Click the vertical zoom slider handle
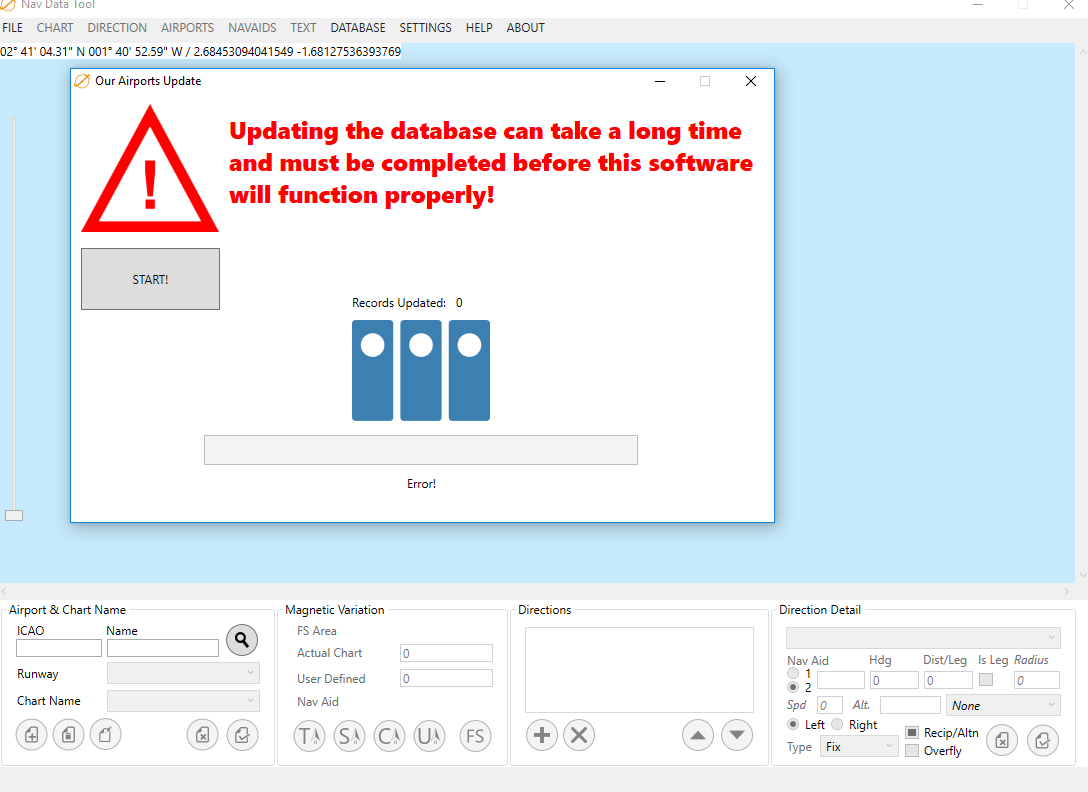The width and height of the screenshot is (1088, 792). point(14,515)
